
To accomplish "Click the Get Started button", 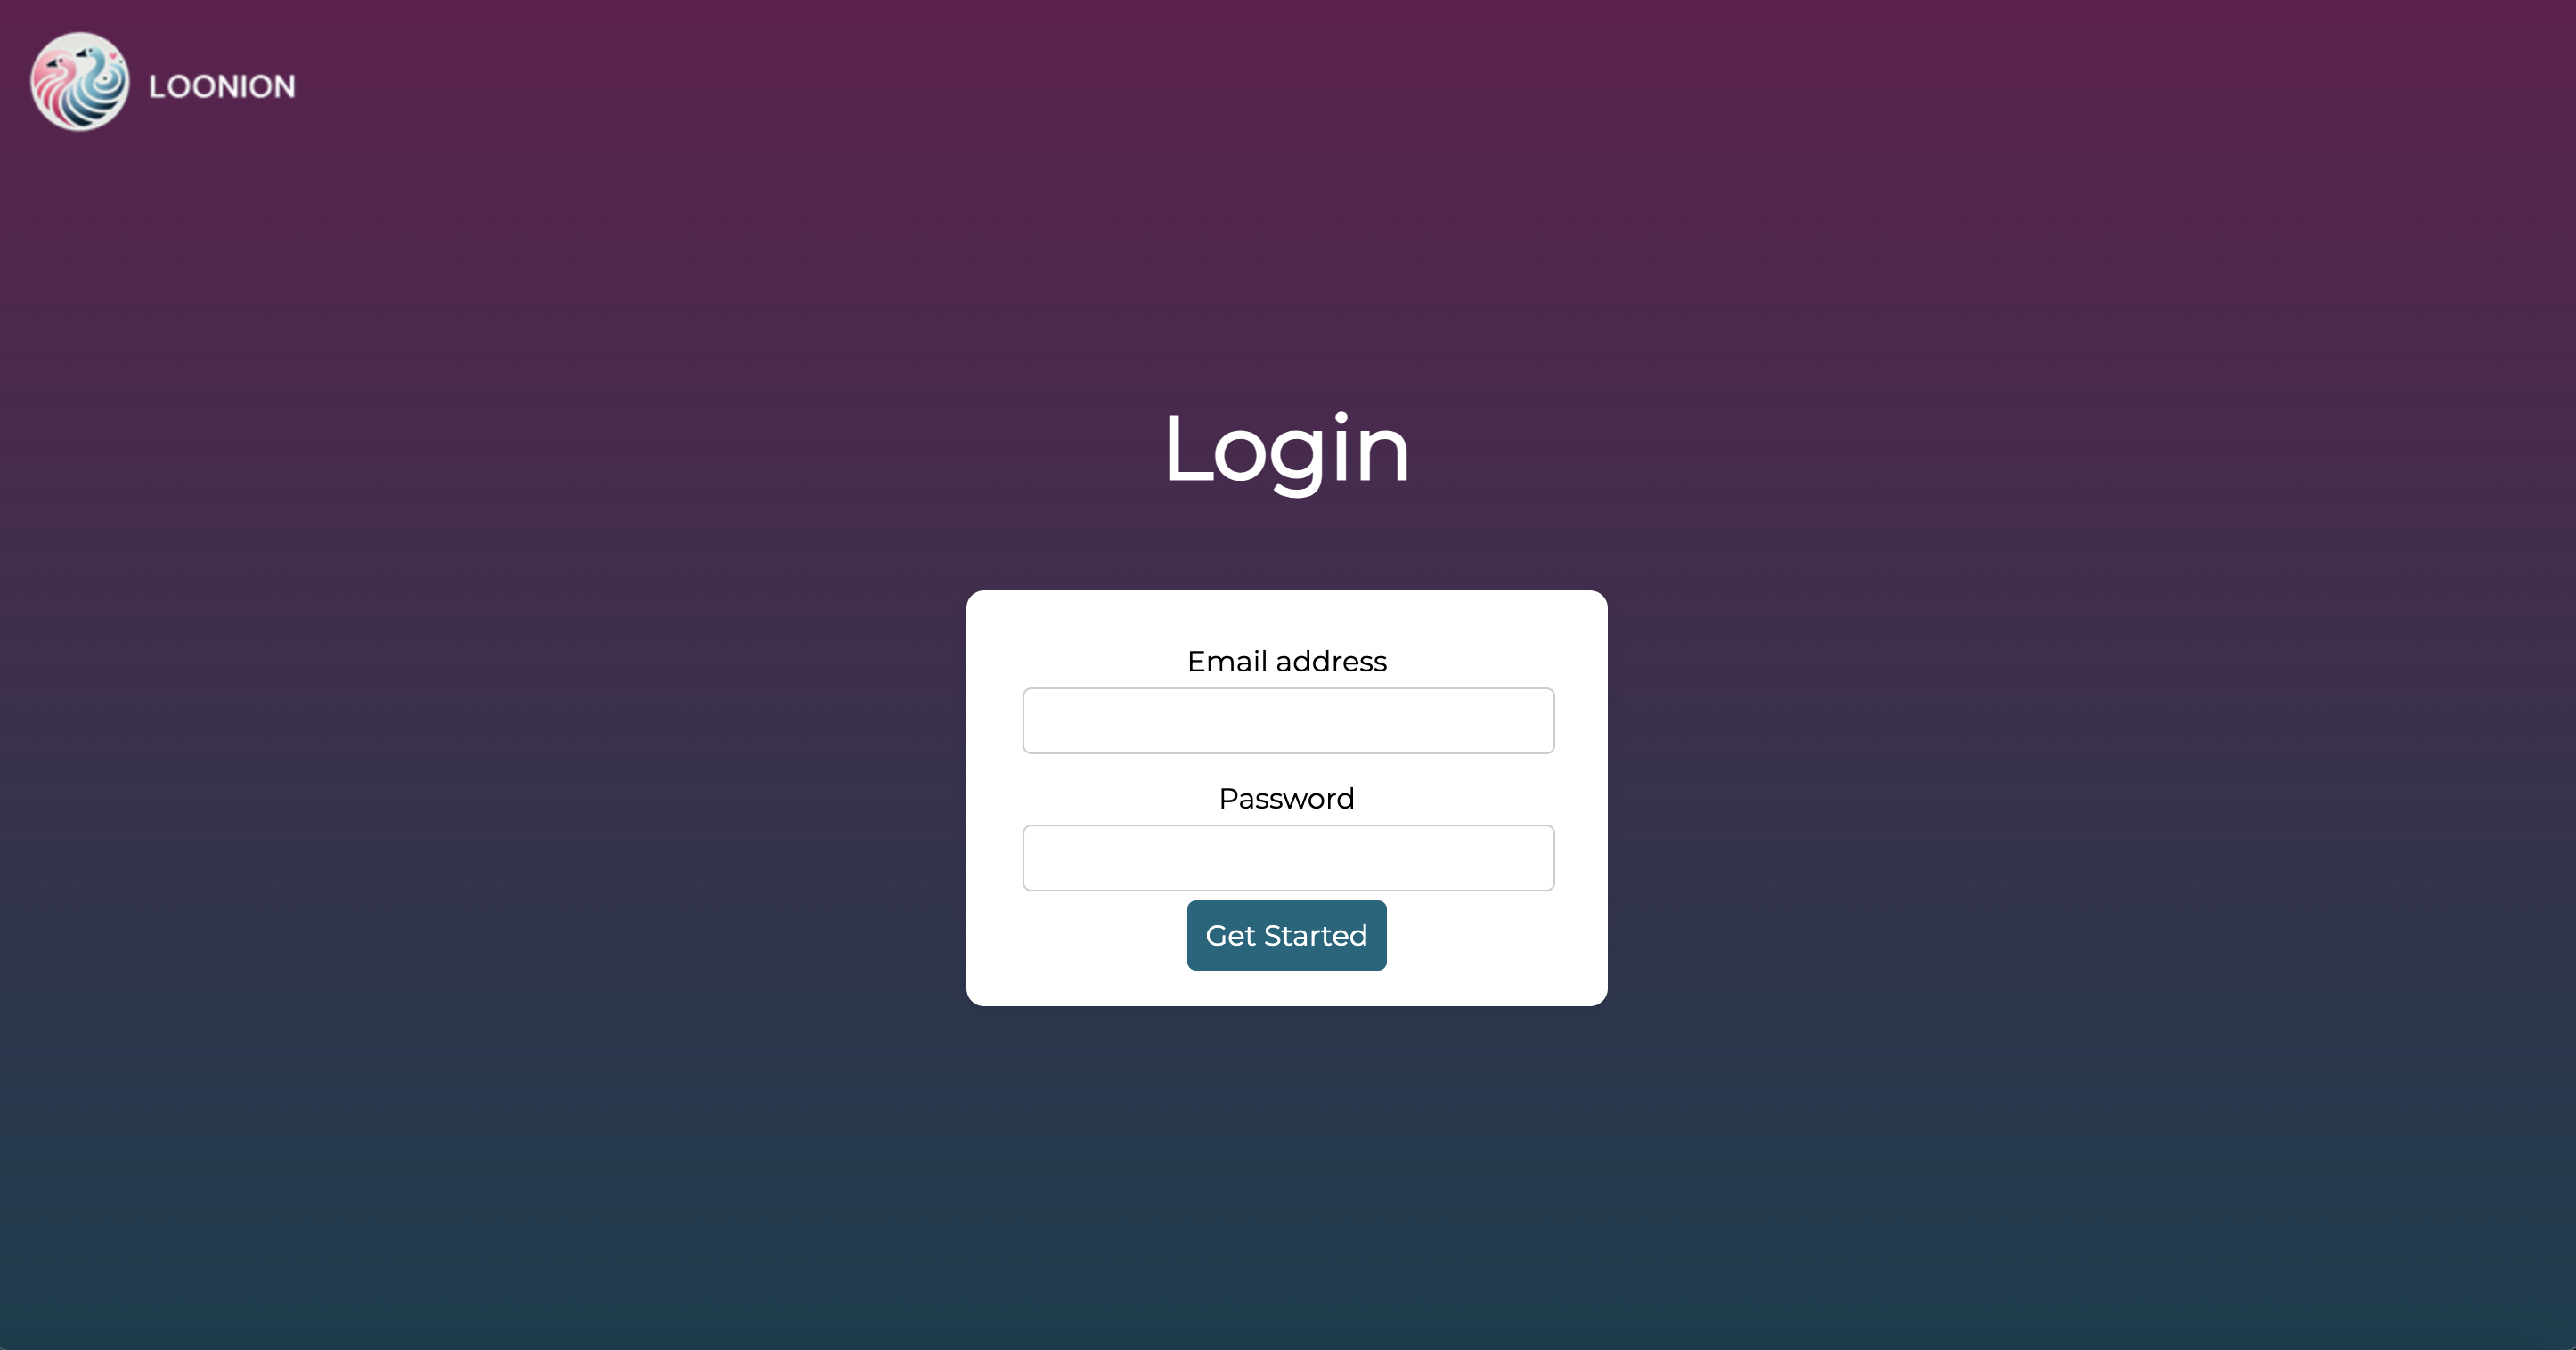I will pyautogui.click(x=1286, y=936).
